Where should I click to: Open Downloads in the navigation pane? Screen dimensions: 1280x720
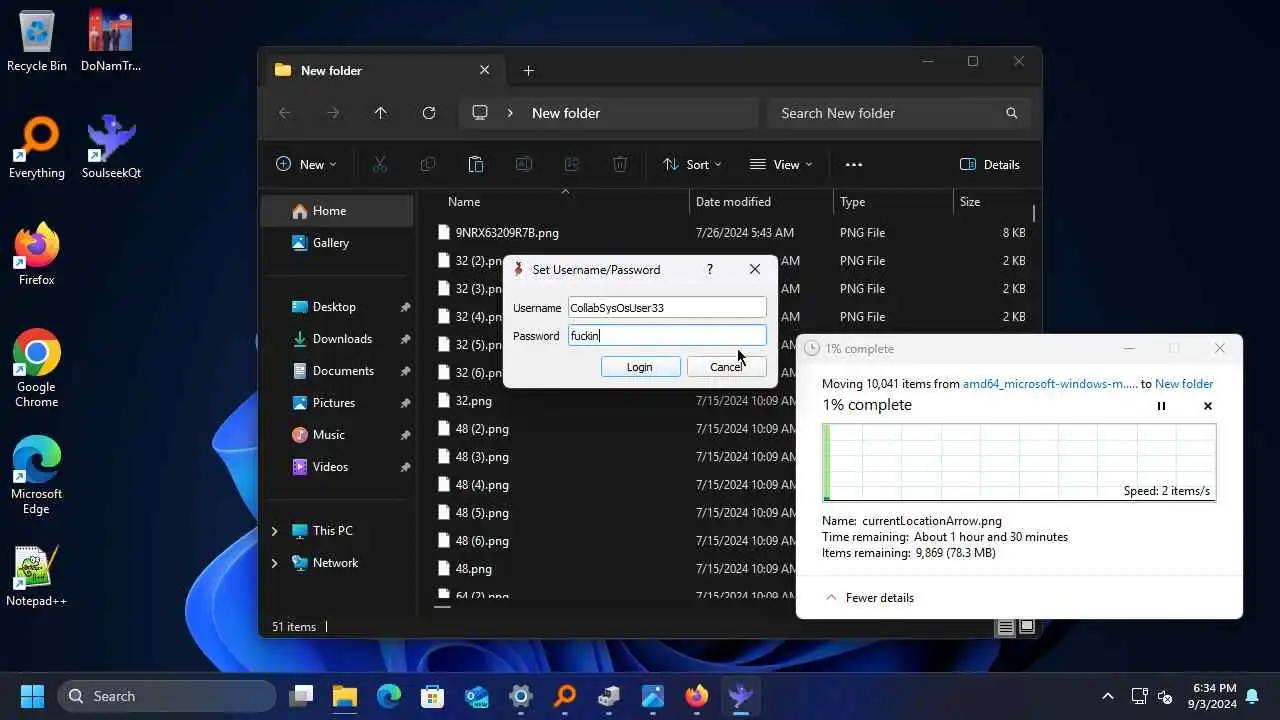[x=337, y=339]
